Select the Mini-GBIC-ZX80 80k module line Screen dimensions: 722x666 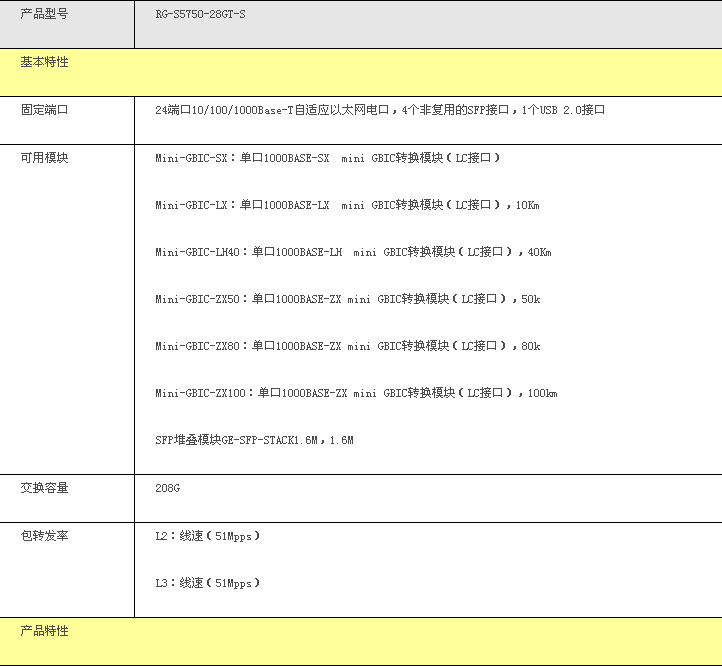tap(348, 345)
